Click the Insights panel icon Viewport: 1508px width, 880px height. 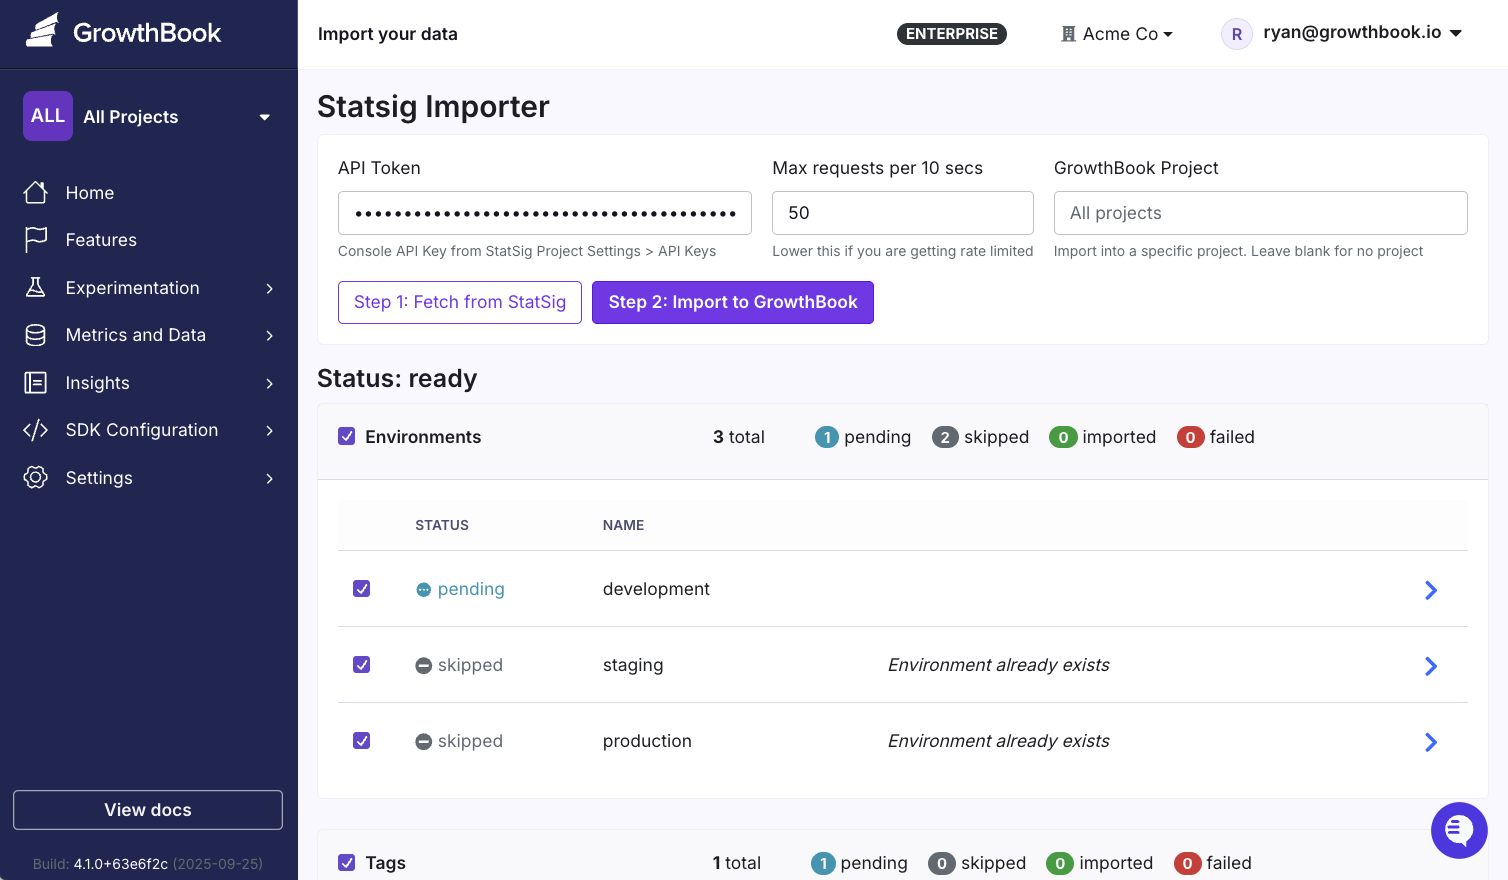pyautogui.click(x=36, y=382)
